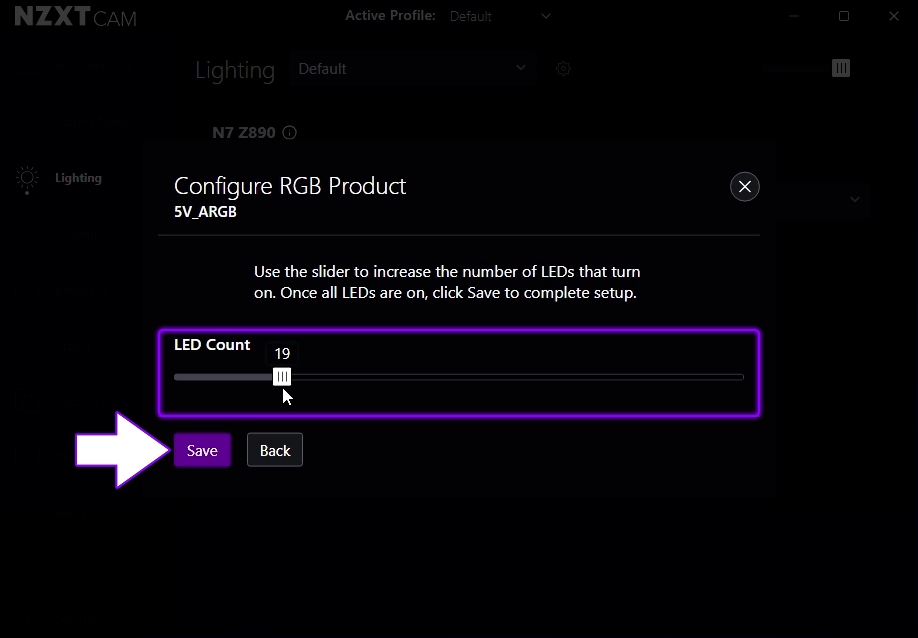Click the brightness slider icon at top right
Viewport: 918px width, 638px height.
(x=841, y=68)
